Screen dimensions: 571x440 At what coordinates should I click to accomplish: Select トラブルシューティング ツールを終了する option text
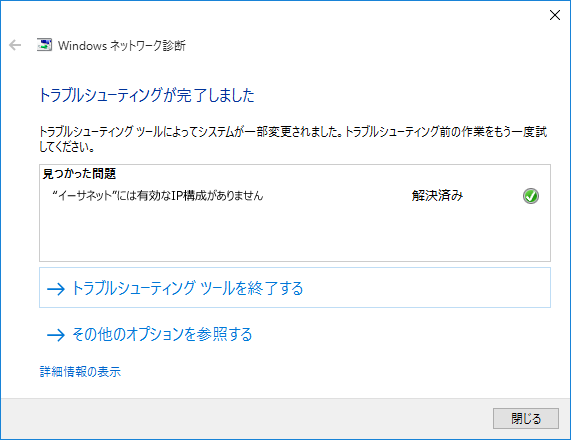[x=188, y=288]
